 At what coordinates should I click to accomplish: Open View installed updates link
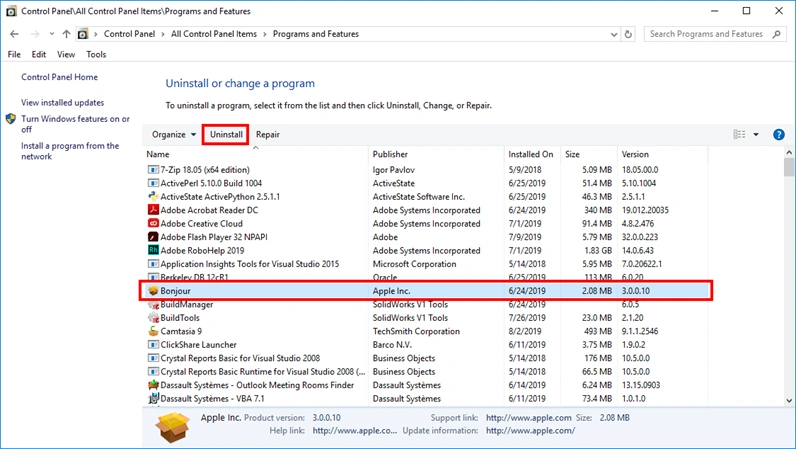click(62, 103)
